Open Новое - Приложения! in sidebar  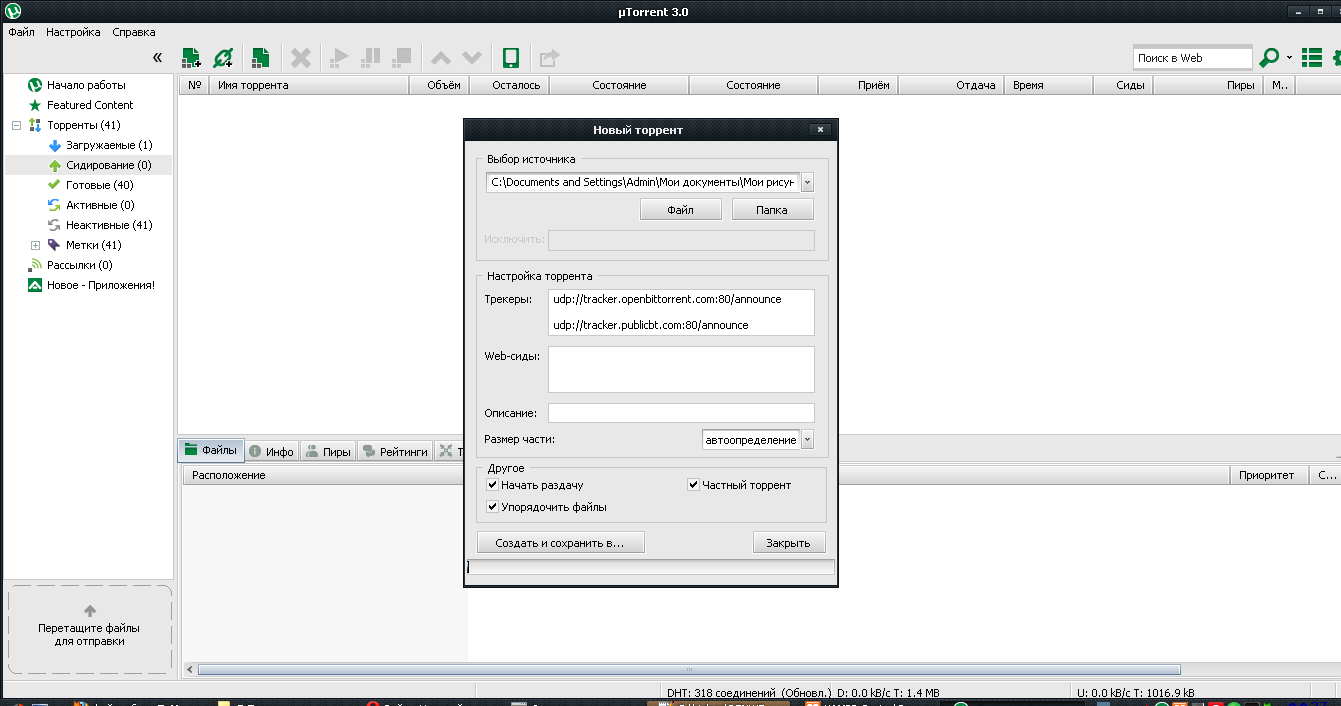click(x=101, y=285)
